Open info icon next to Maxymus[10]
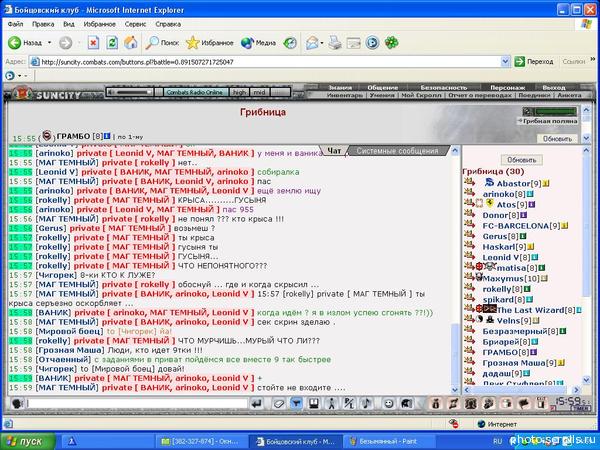 pos(544,279)
